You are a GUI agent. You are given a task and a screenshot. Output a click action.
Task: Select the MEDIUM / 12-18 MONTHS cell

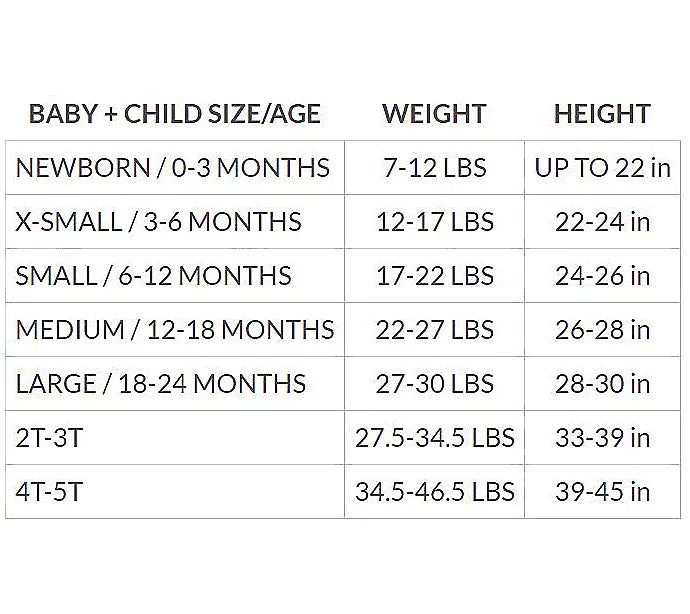click(175, 329)
